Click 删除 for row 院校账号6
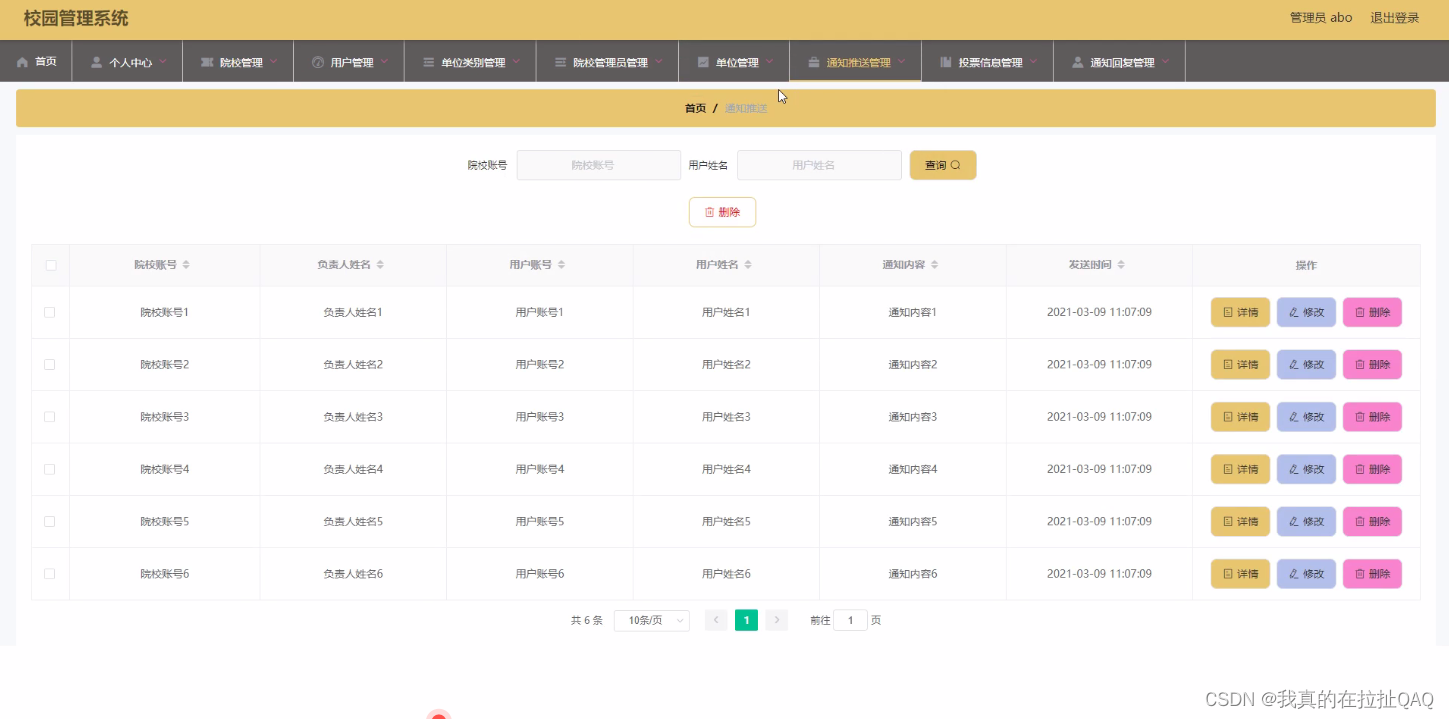The image size is (1449, 719). pos(1372,574)
